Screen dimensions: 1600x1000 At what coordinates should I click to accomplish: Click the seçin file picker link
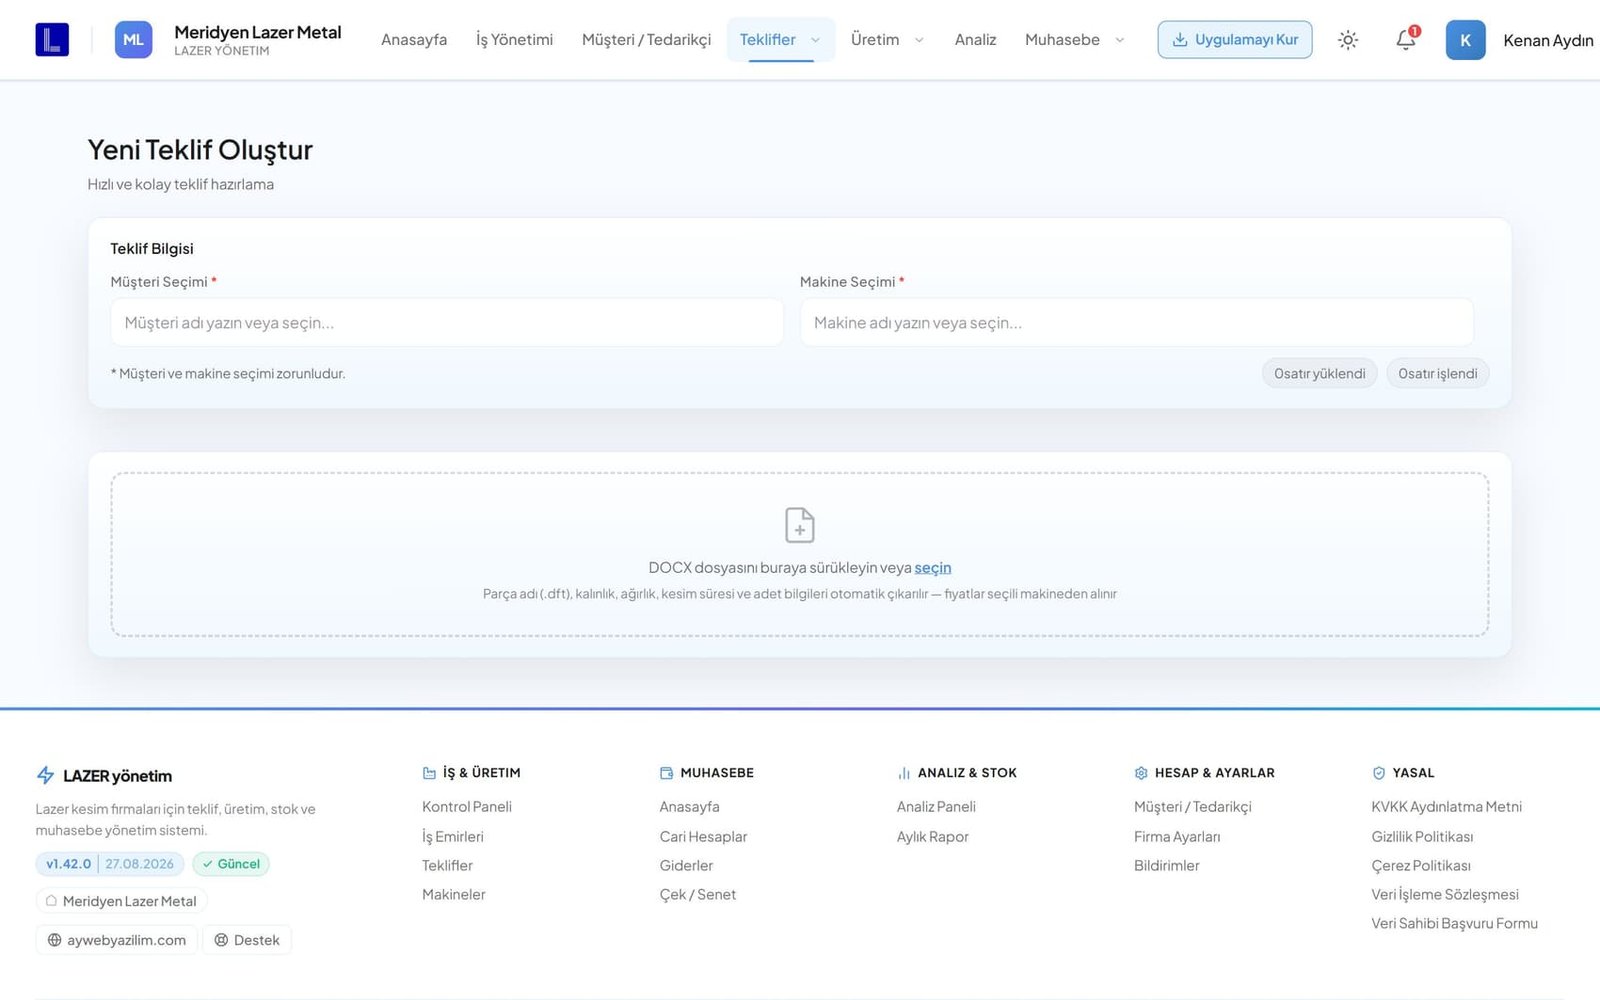[x=933, y=568]
